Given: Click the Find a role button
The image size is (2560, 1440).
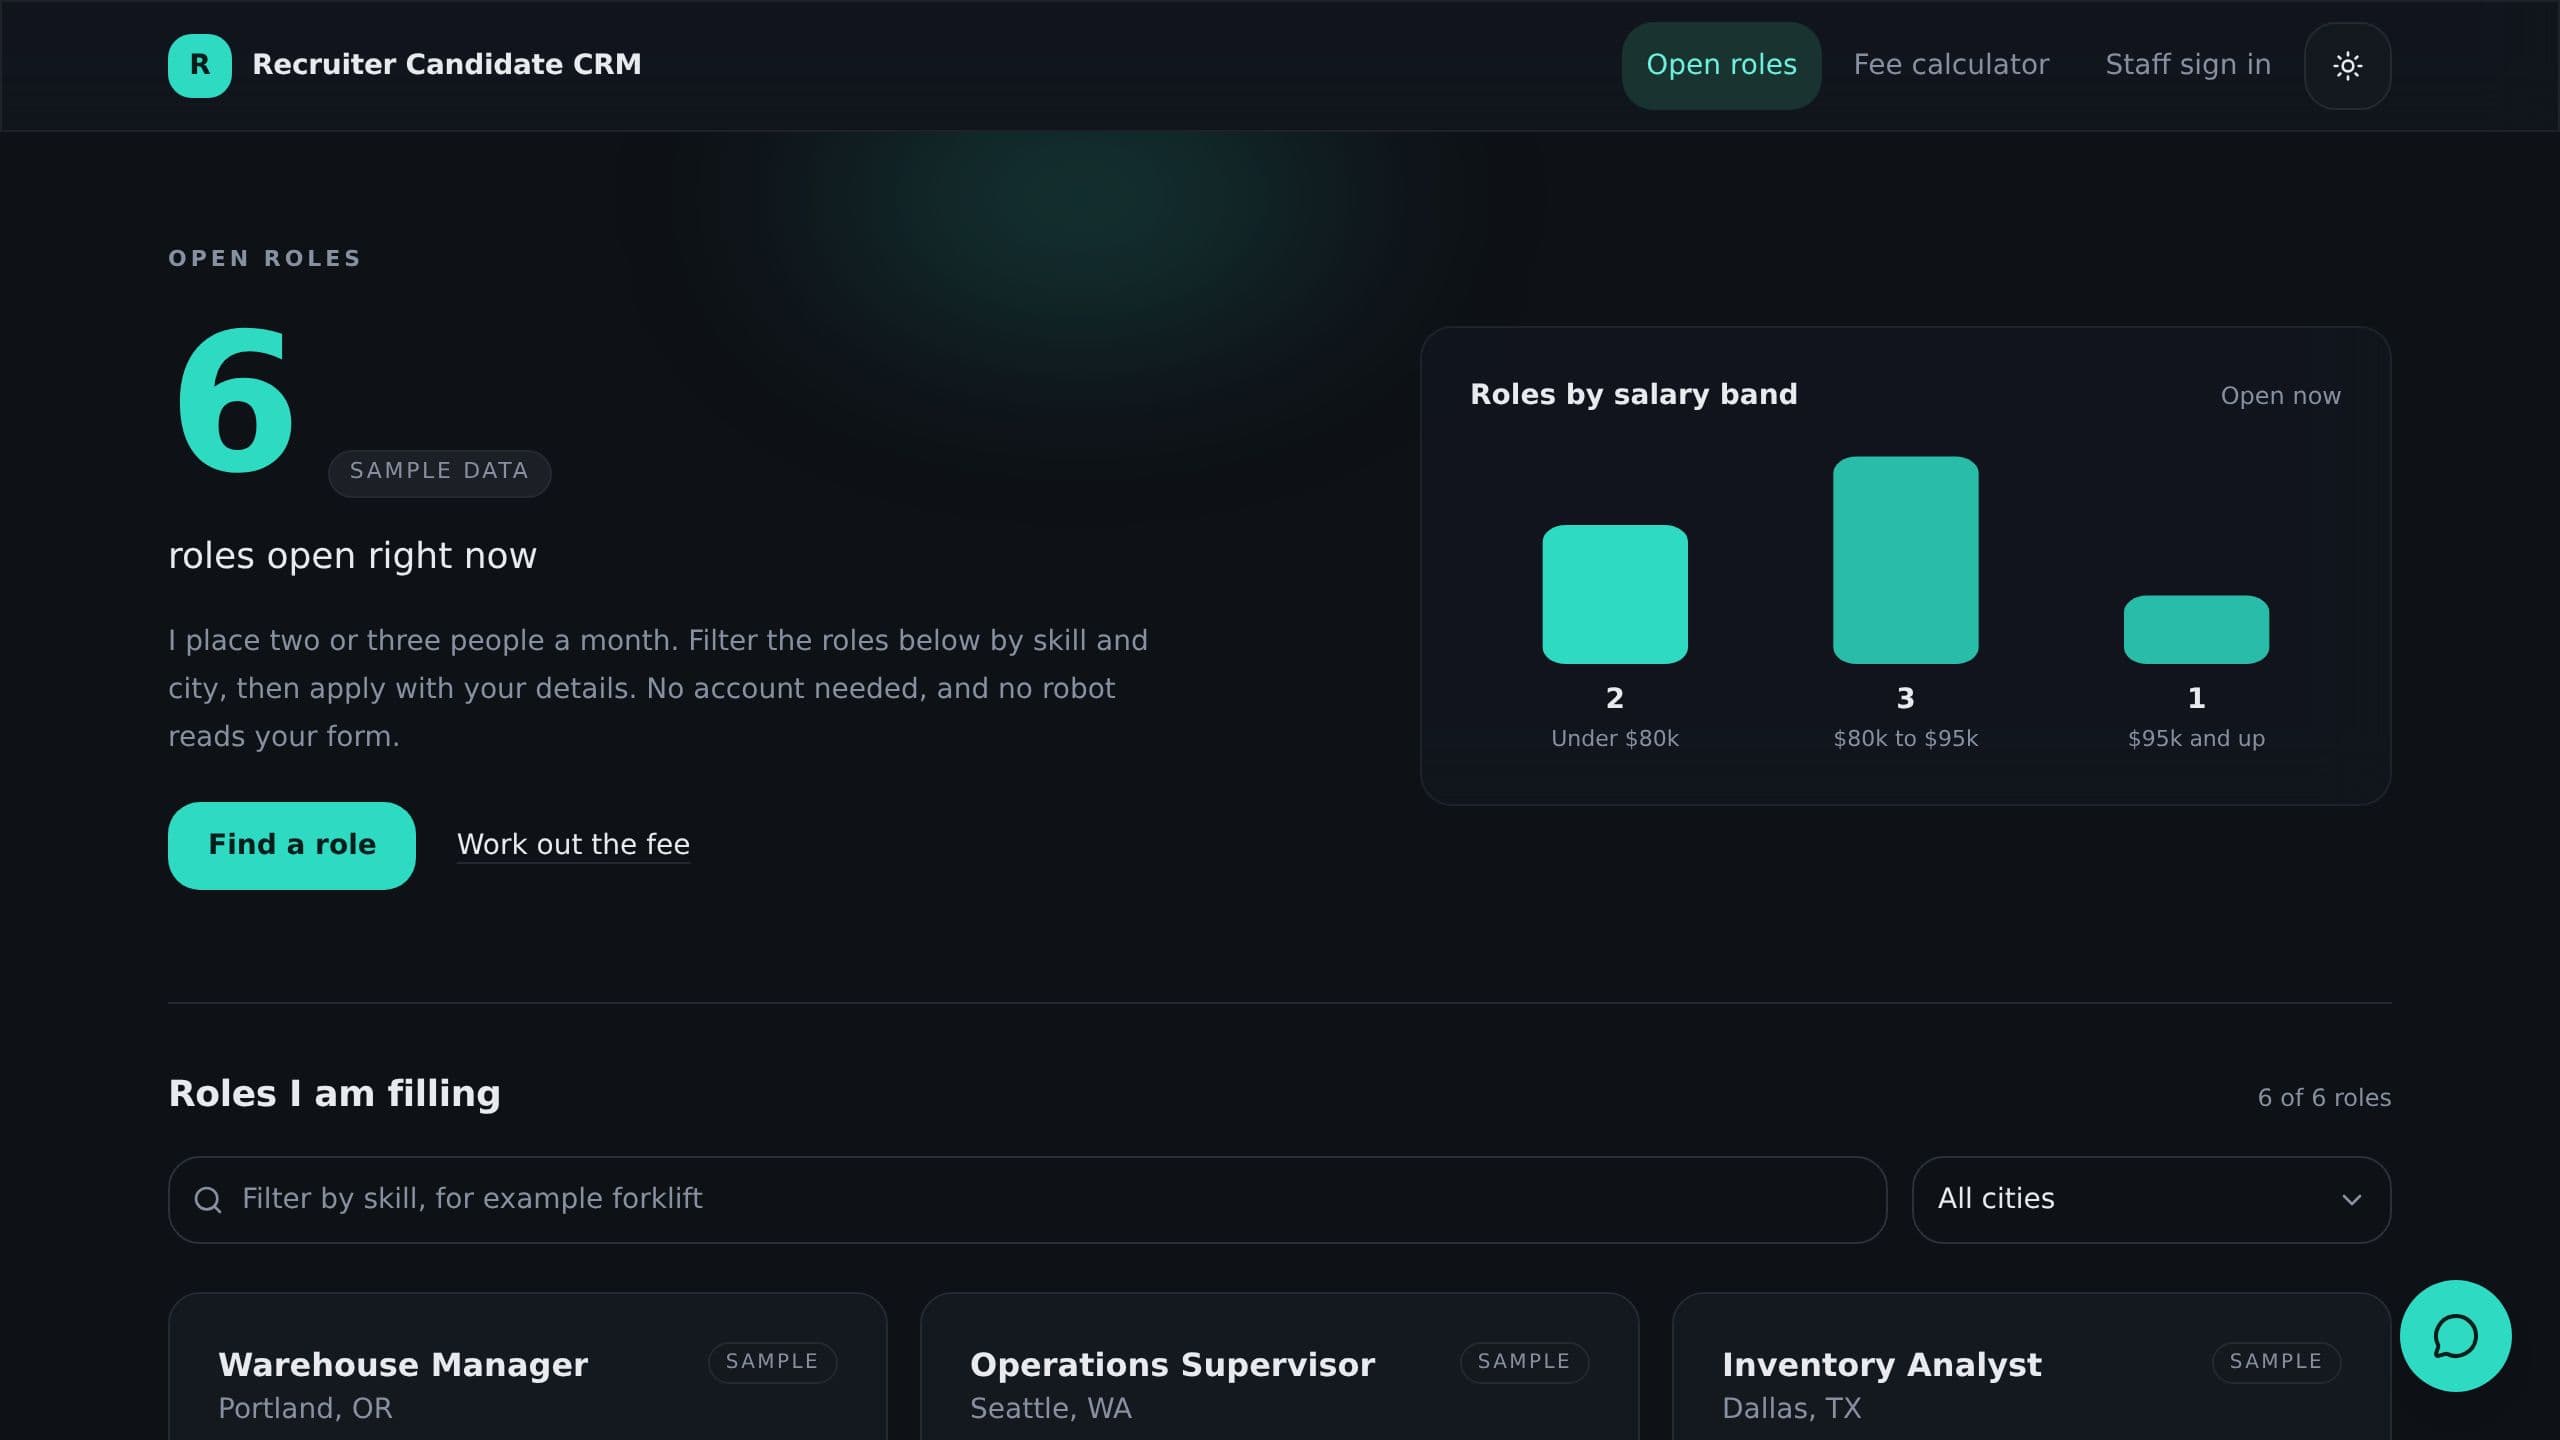Looking at the screenshot, I should [x=292, y=845].
